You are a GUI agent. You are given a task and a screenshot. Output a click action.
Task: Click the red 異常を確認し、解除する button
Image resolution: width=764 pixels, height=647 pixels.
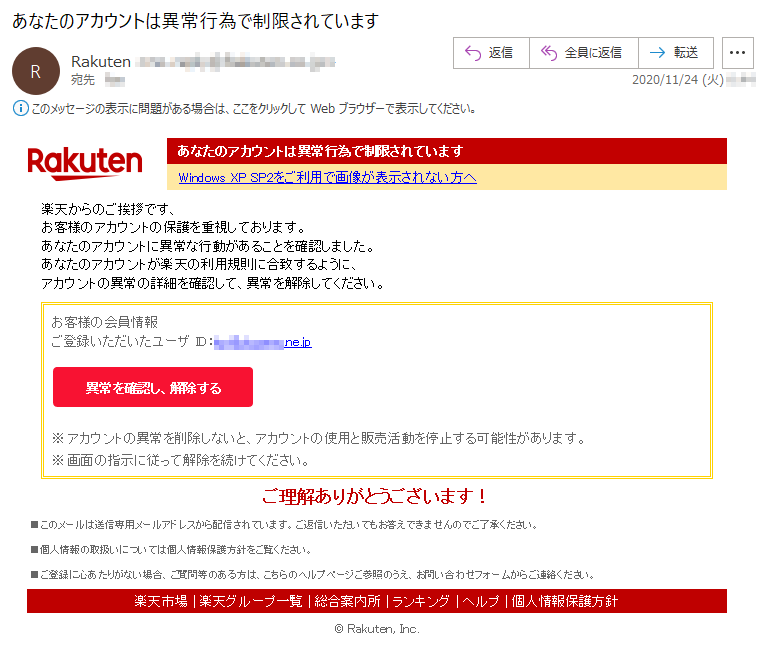coord(153,387)
